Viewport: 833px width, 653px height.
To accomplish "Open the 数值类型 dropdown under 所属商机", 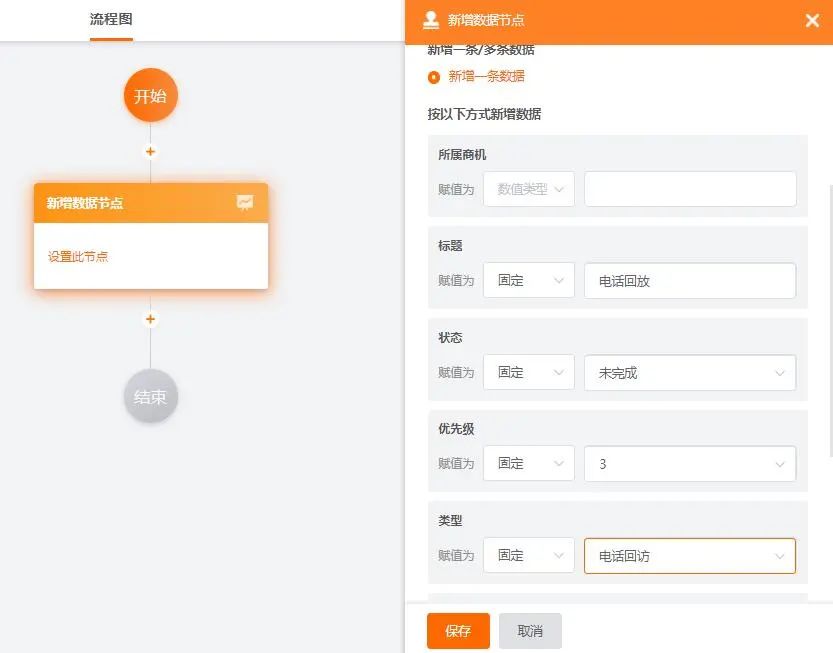I will pos(529,189).
